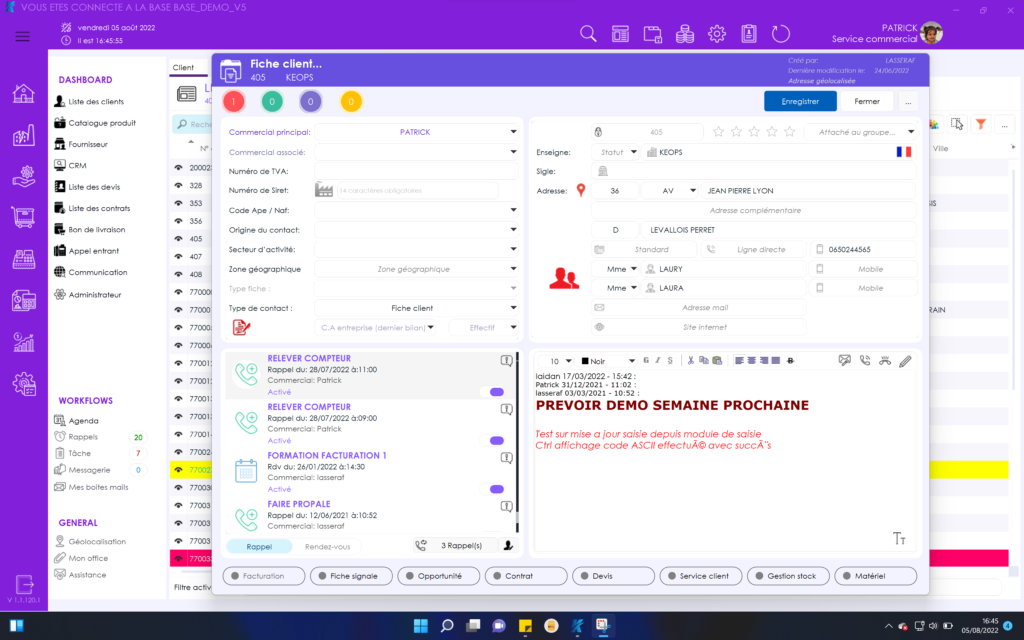
Task: Open the growth chart icon in the left sidebar
Action: (24, 342)
